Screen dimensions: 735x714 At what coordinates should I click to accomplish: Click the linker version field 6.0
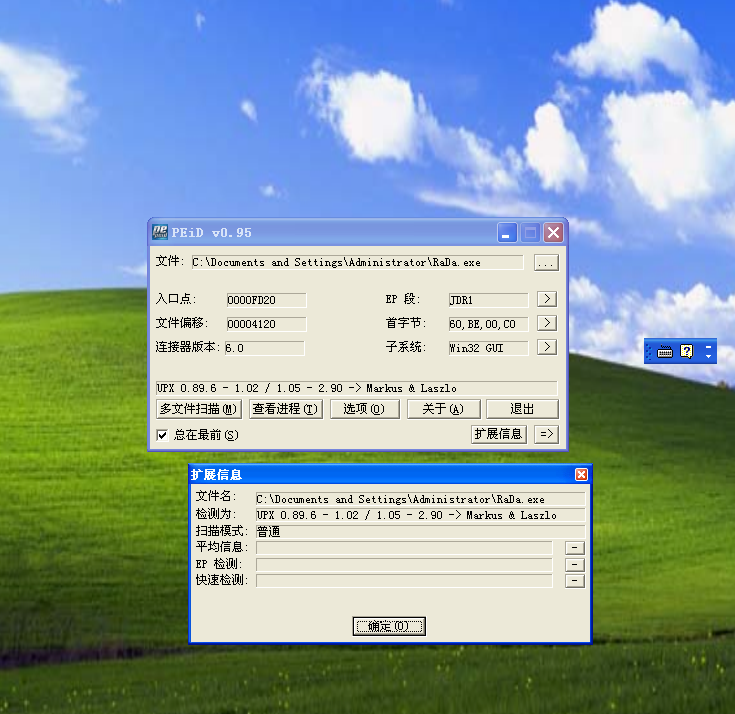click(x=264, y=348)
